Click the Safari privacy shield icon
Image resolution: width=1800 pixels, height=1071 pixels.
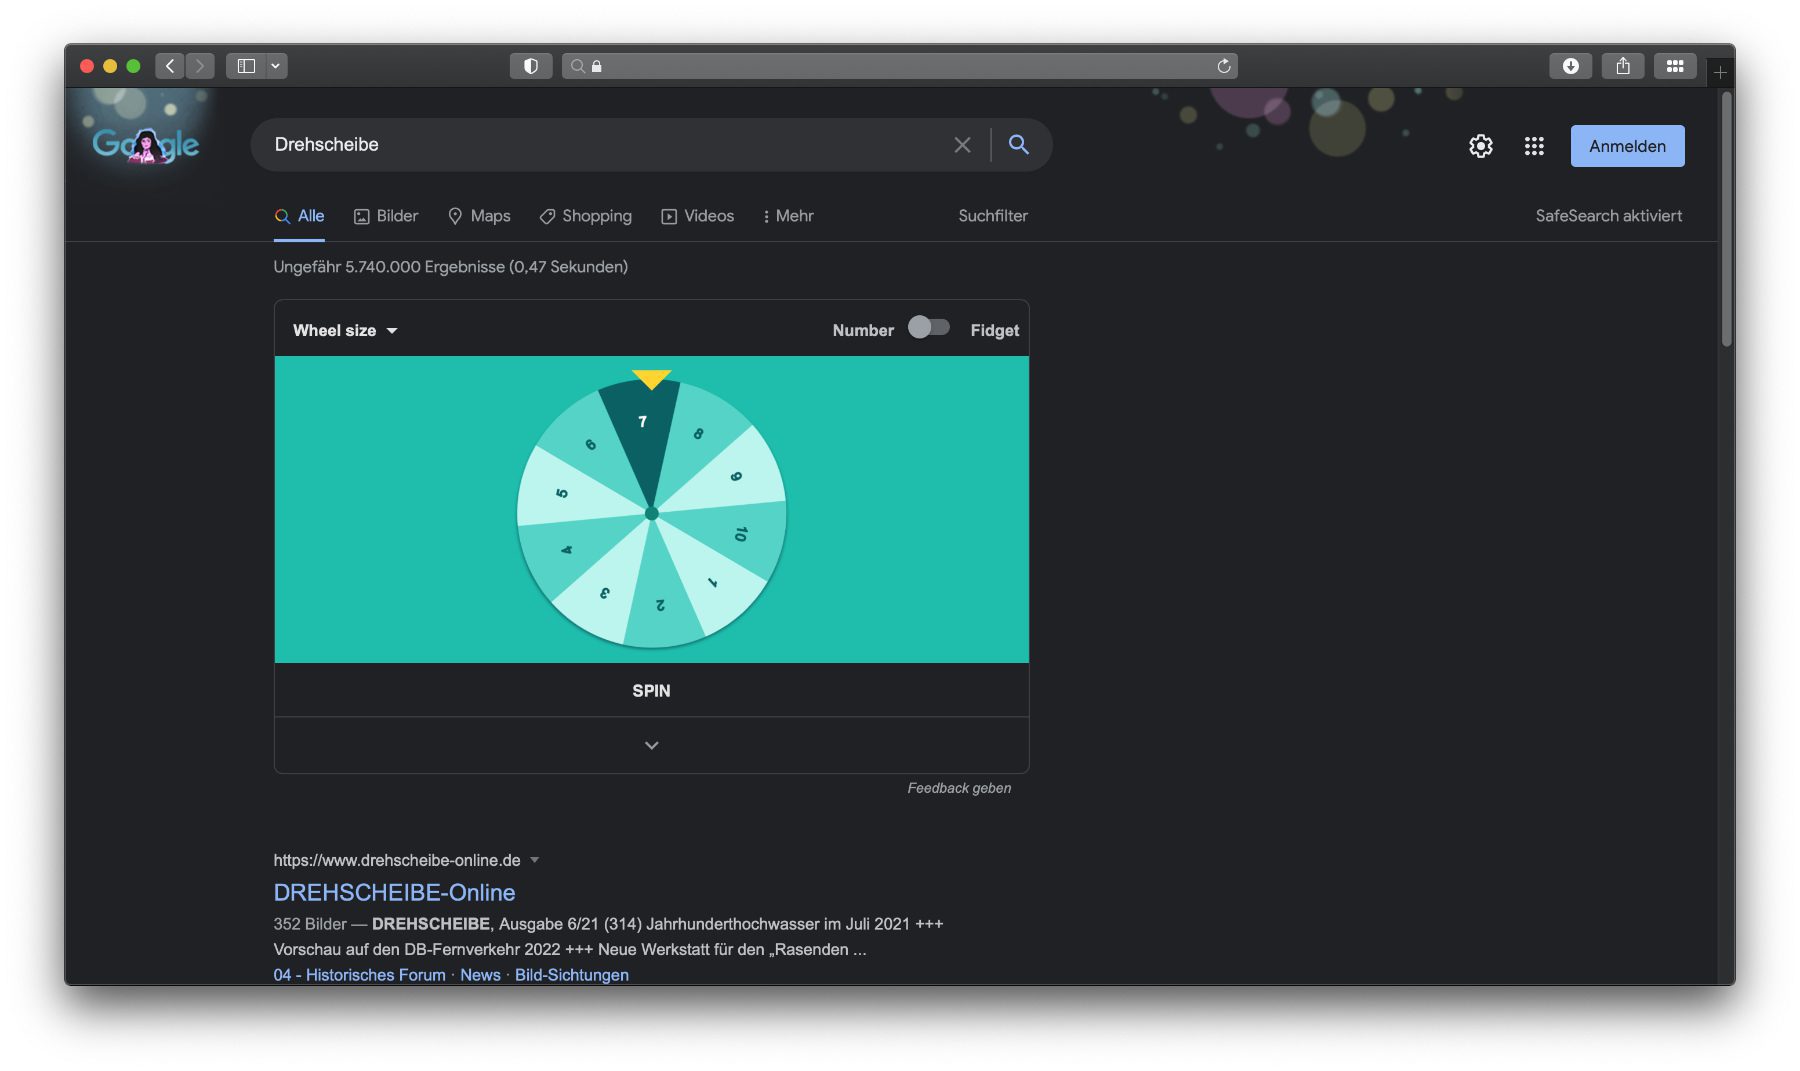[x=531, y=66]
